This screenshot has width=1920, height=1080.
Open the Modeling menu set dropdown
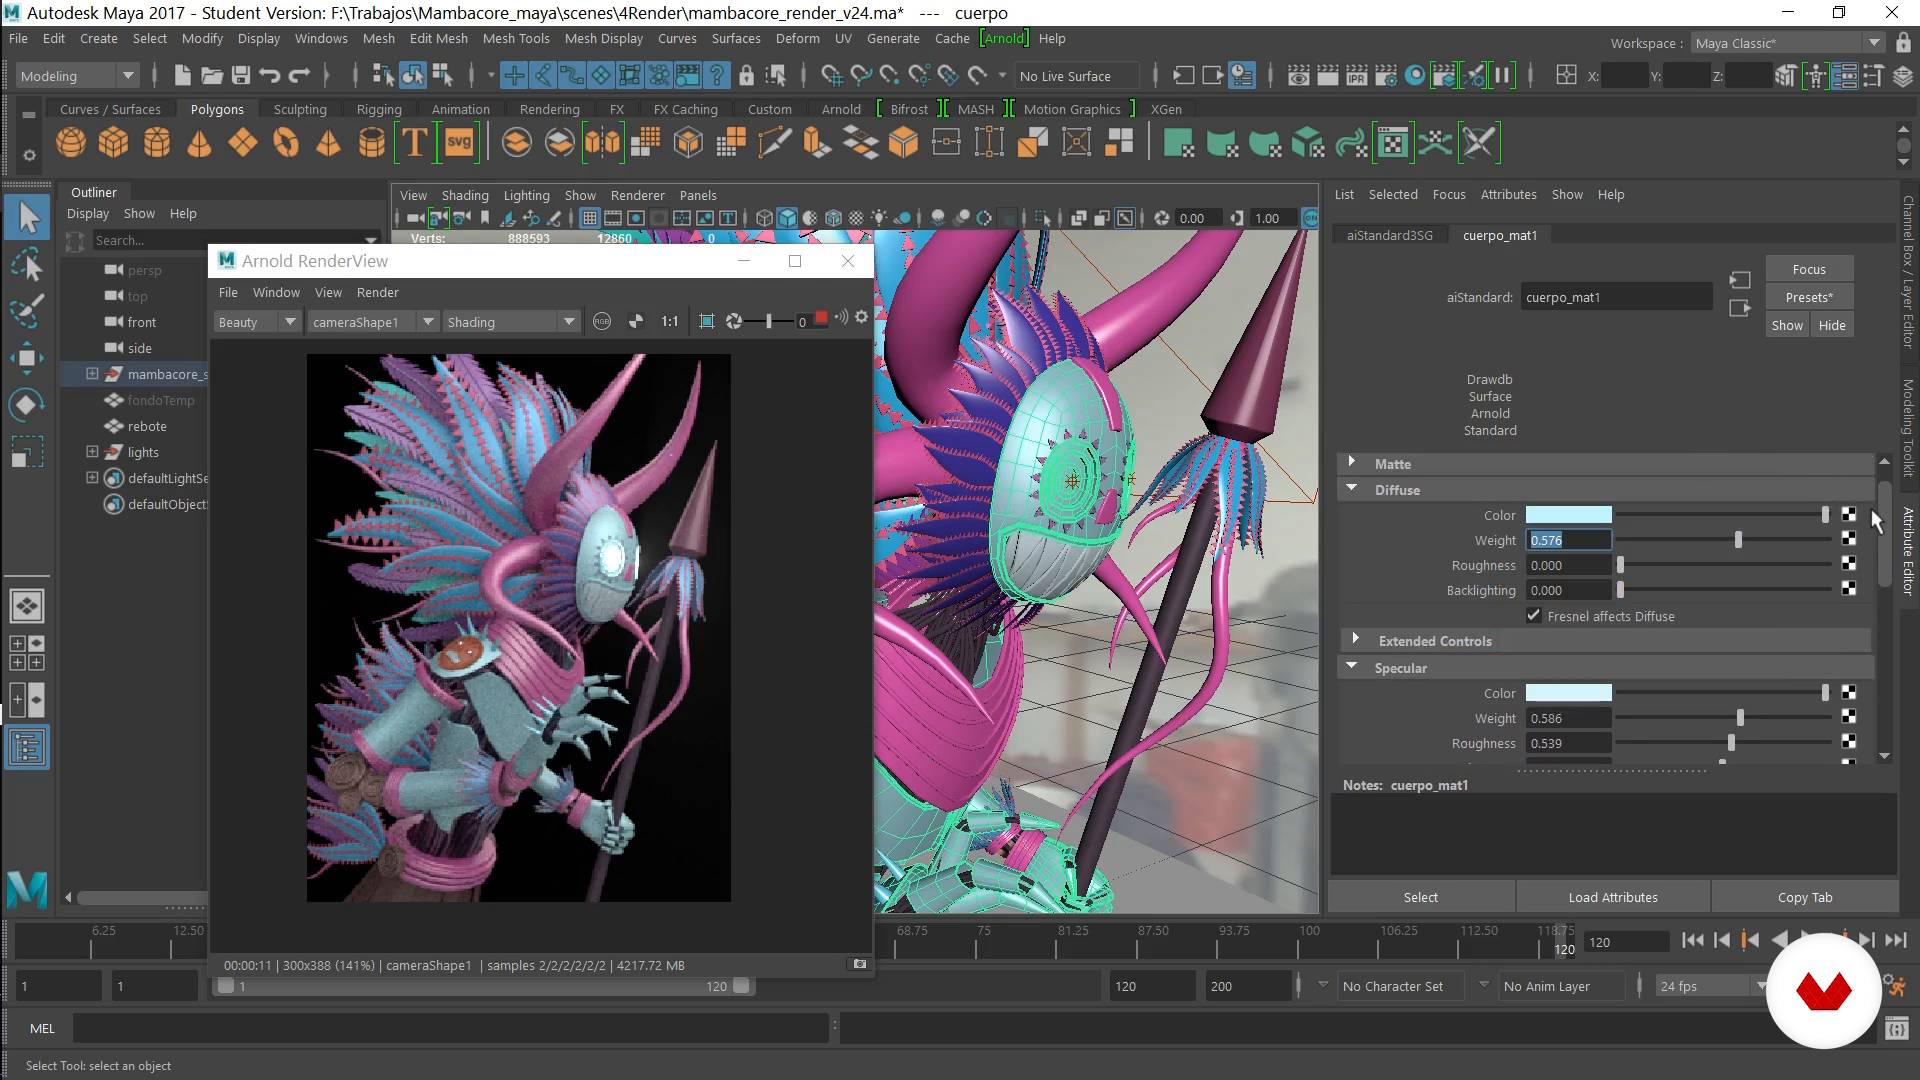(76, 75)
